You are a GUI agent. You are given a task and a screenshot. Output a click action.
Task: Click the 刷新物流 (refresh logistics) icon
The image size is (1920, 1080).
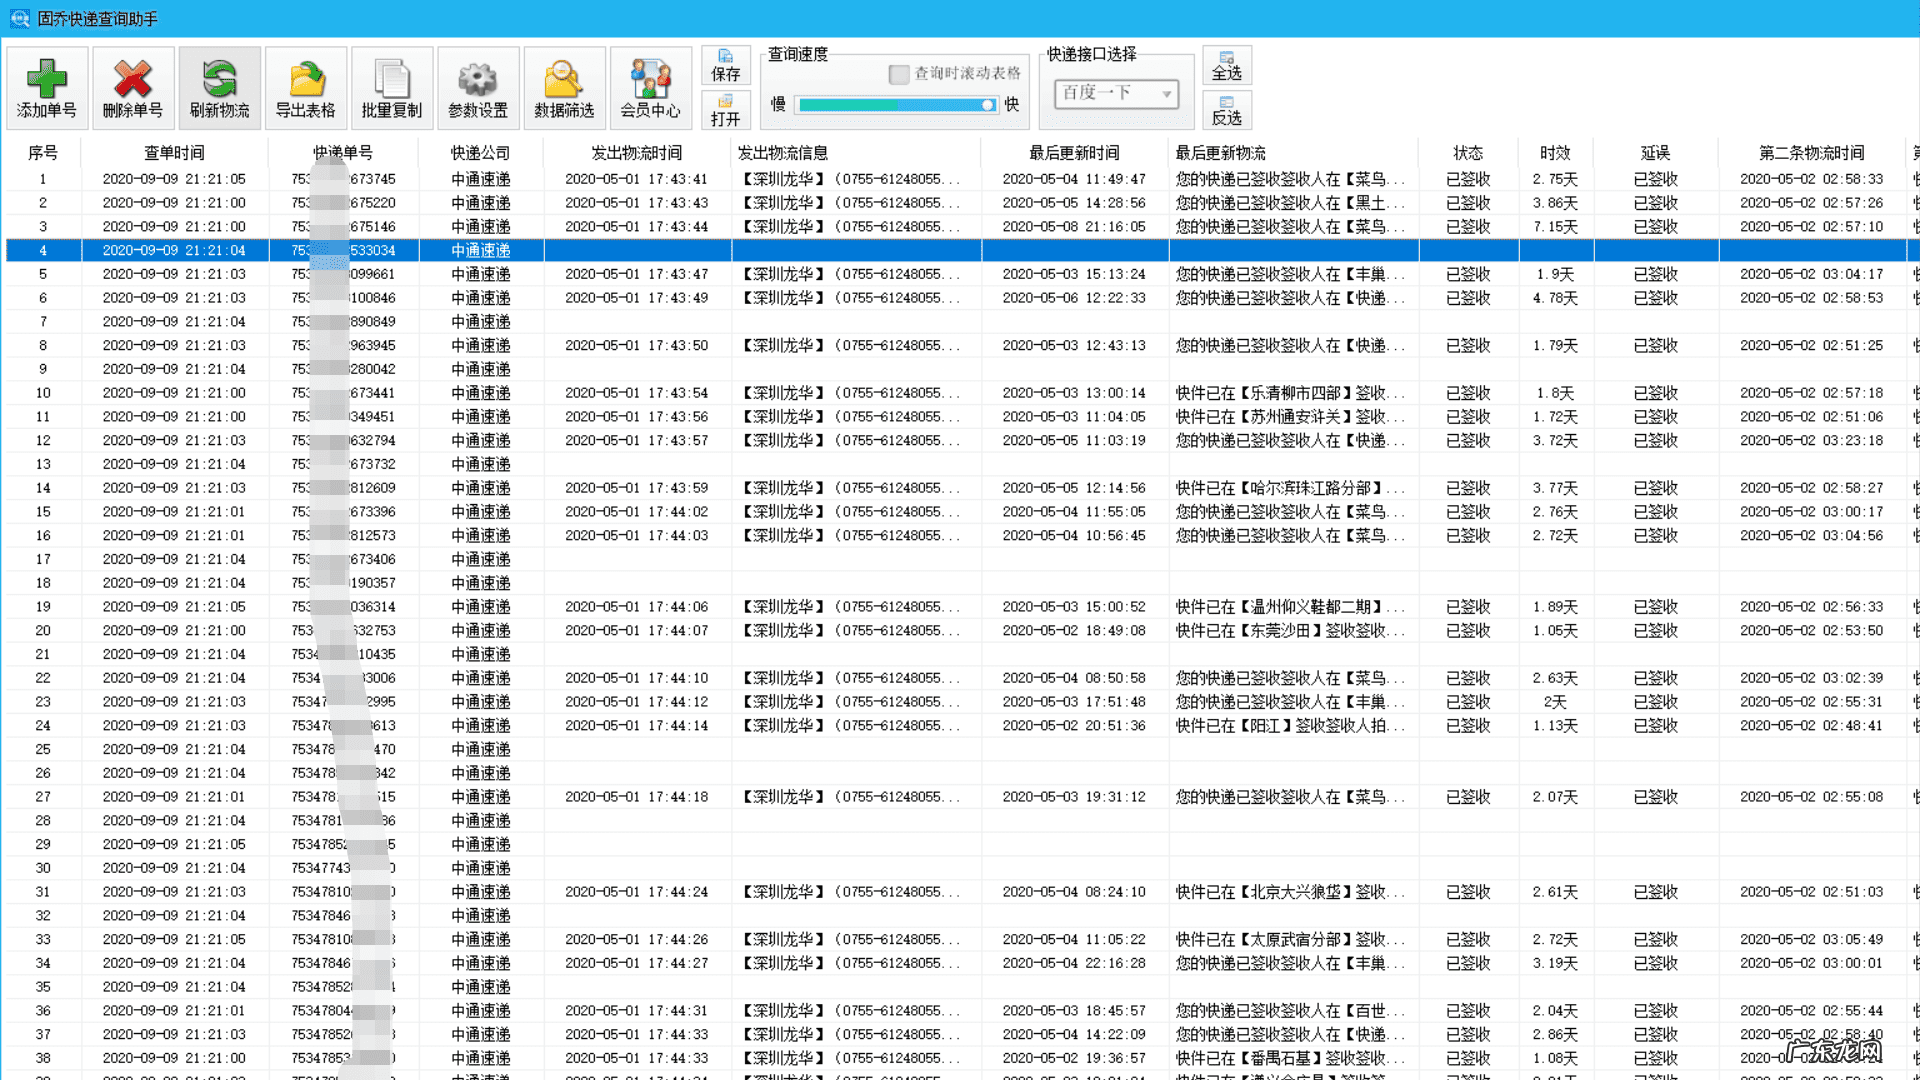pyautogui.click(x=219, y=87)
